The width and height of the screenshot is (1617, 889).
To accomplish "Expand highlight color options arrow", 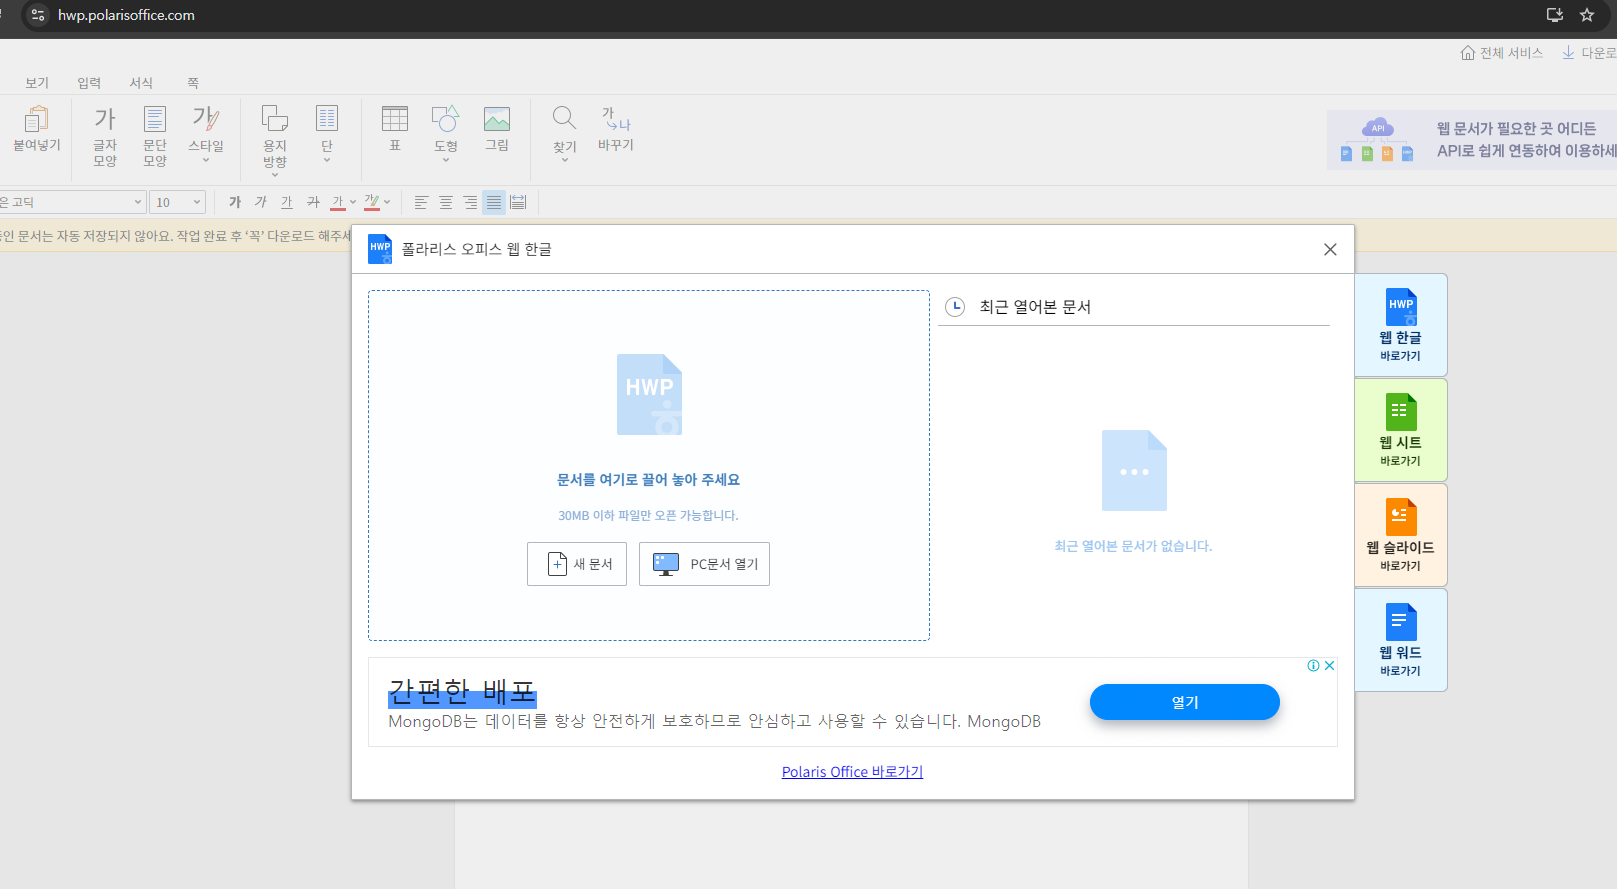I will point(387,202).
